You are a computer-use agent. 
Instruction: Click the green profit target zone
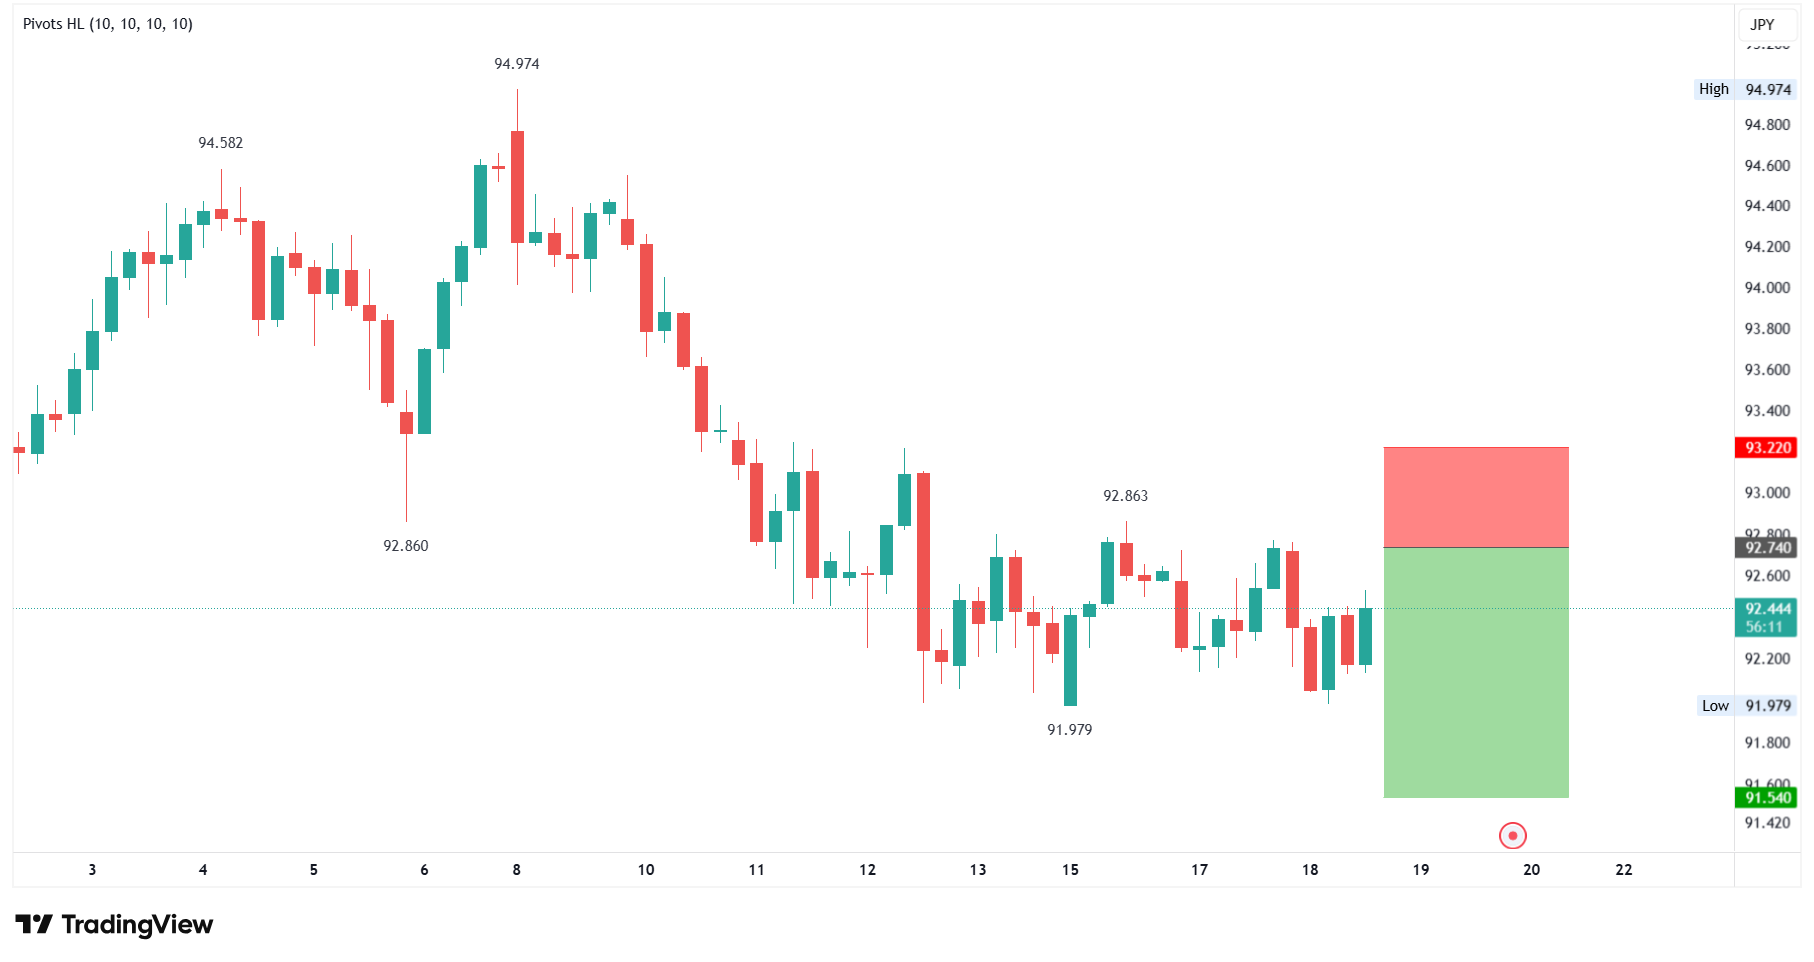pyautogui.click(x=1475, y=672)
